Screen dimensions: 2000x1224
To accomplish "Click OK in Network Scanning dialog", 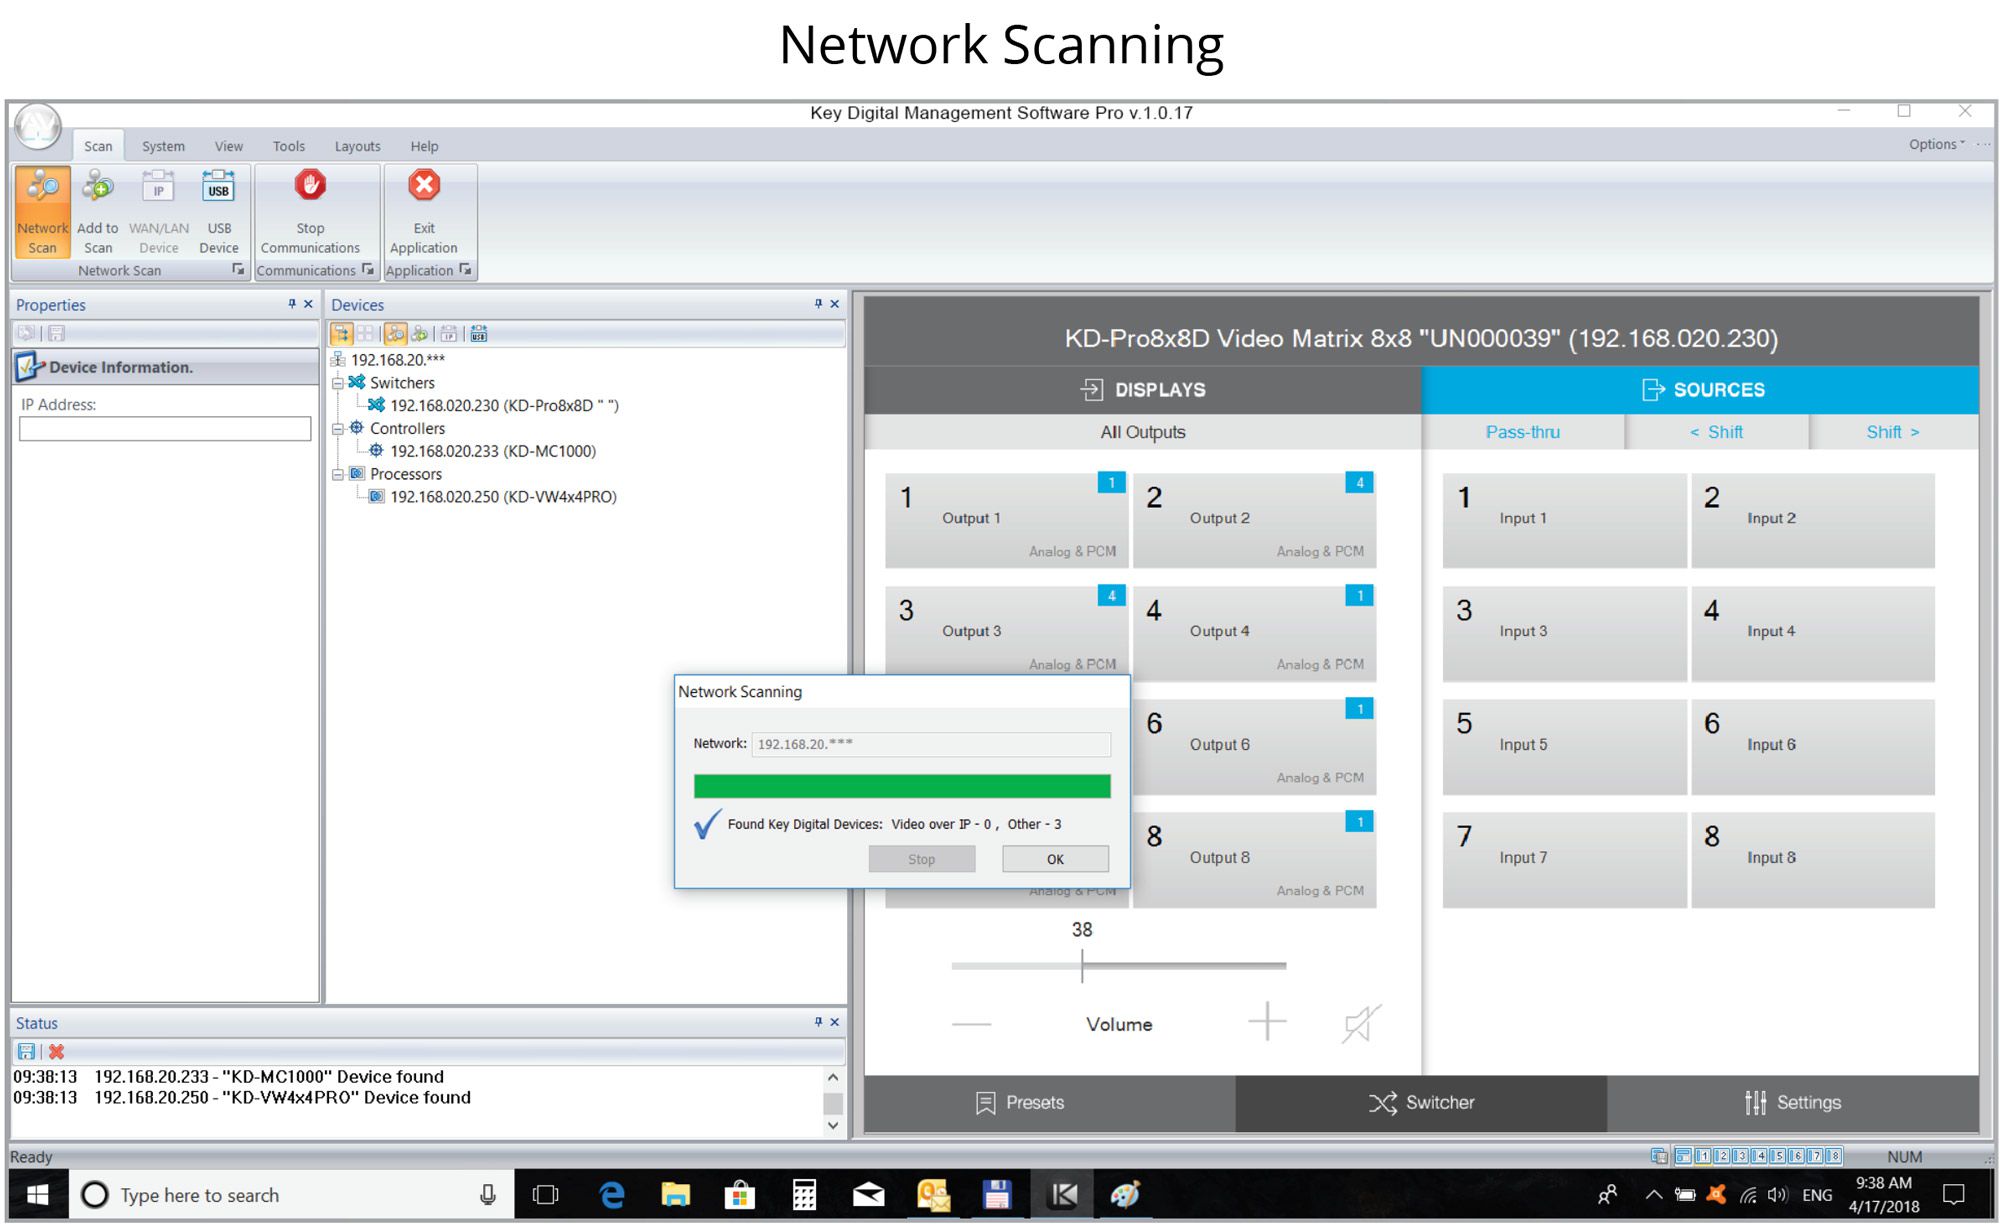I will (1055, 859).
